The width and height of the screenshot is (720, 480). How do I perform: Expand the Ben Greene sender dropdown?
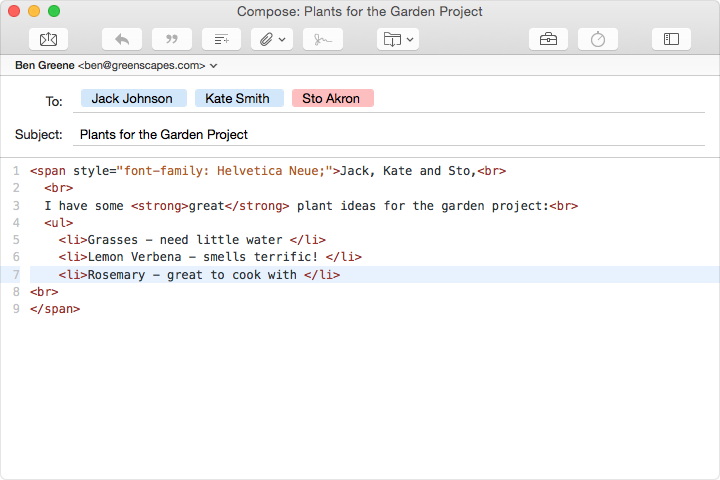(x=214, y=65)
